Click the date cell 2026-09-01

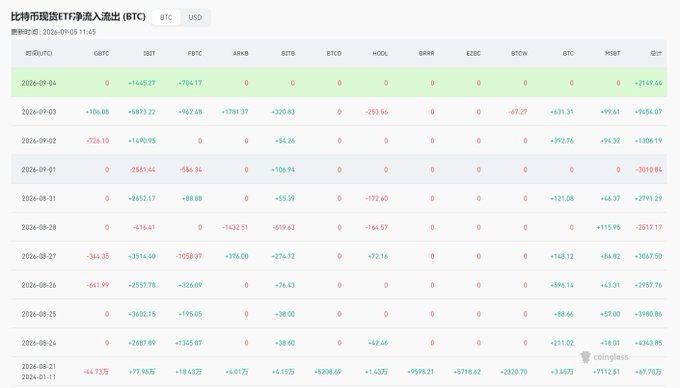click(39, 170)
